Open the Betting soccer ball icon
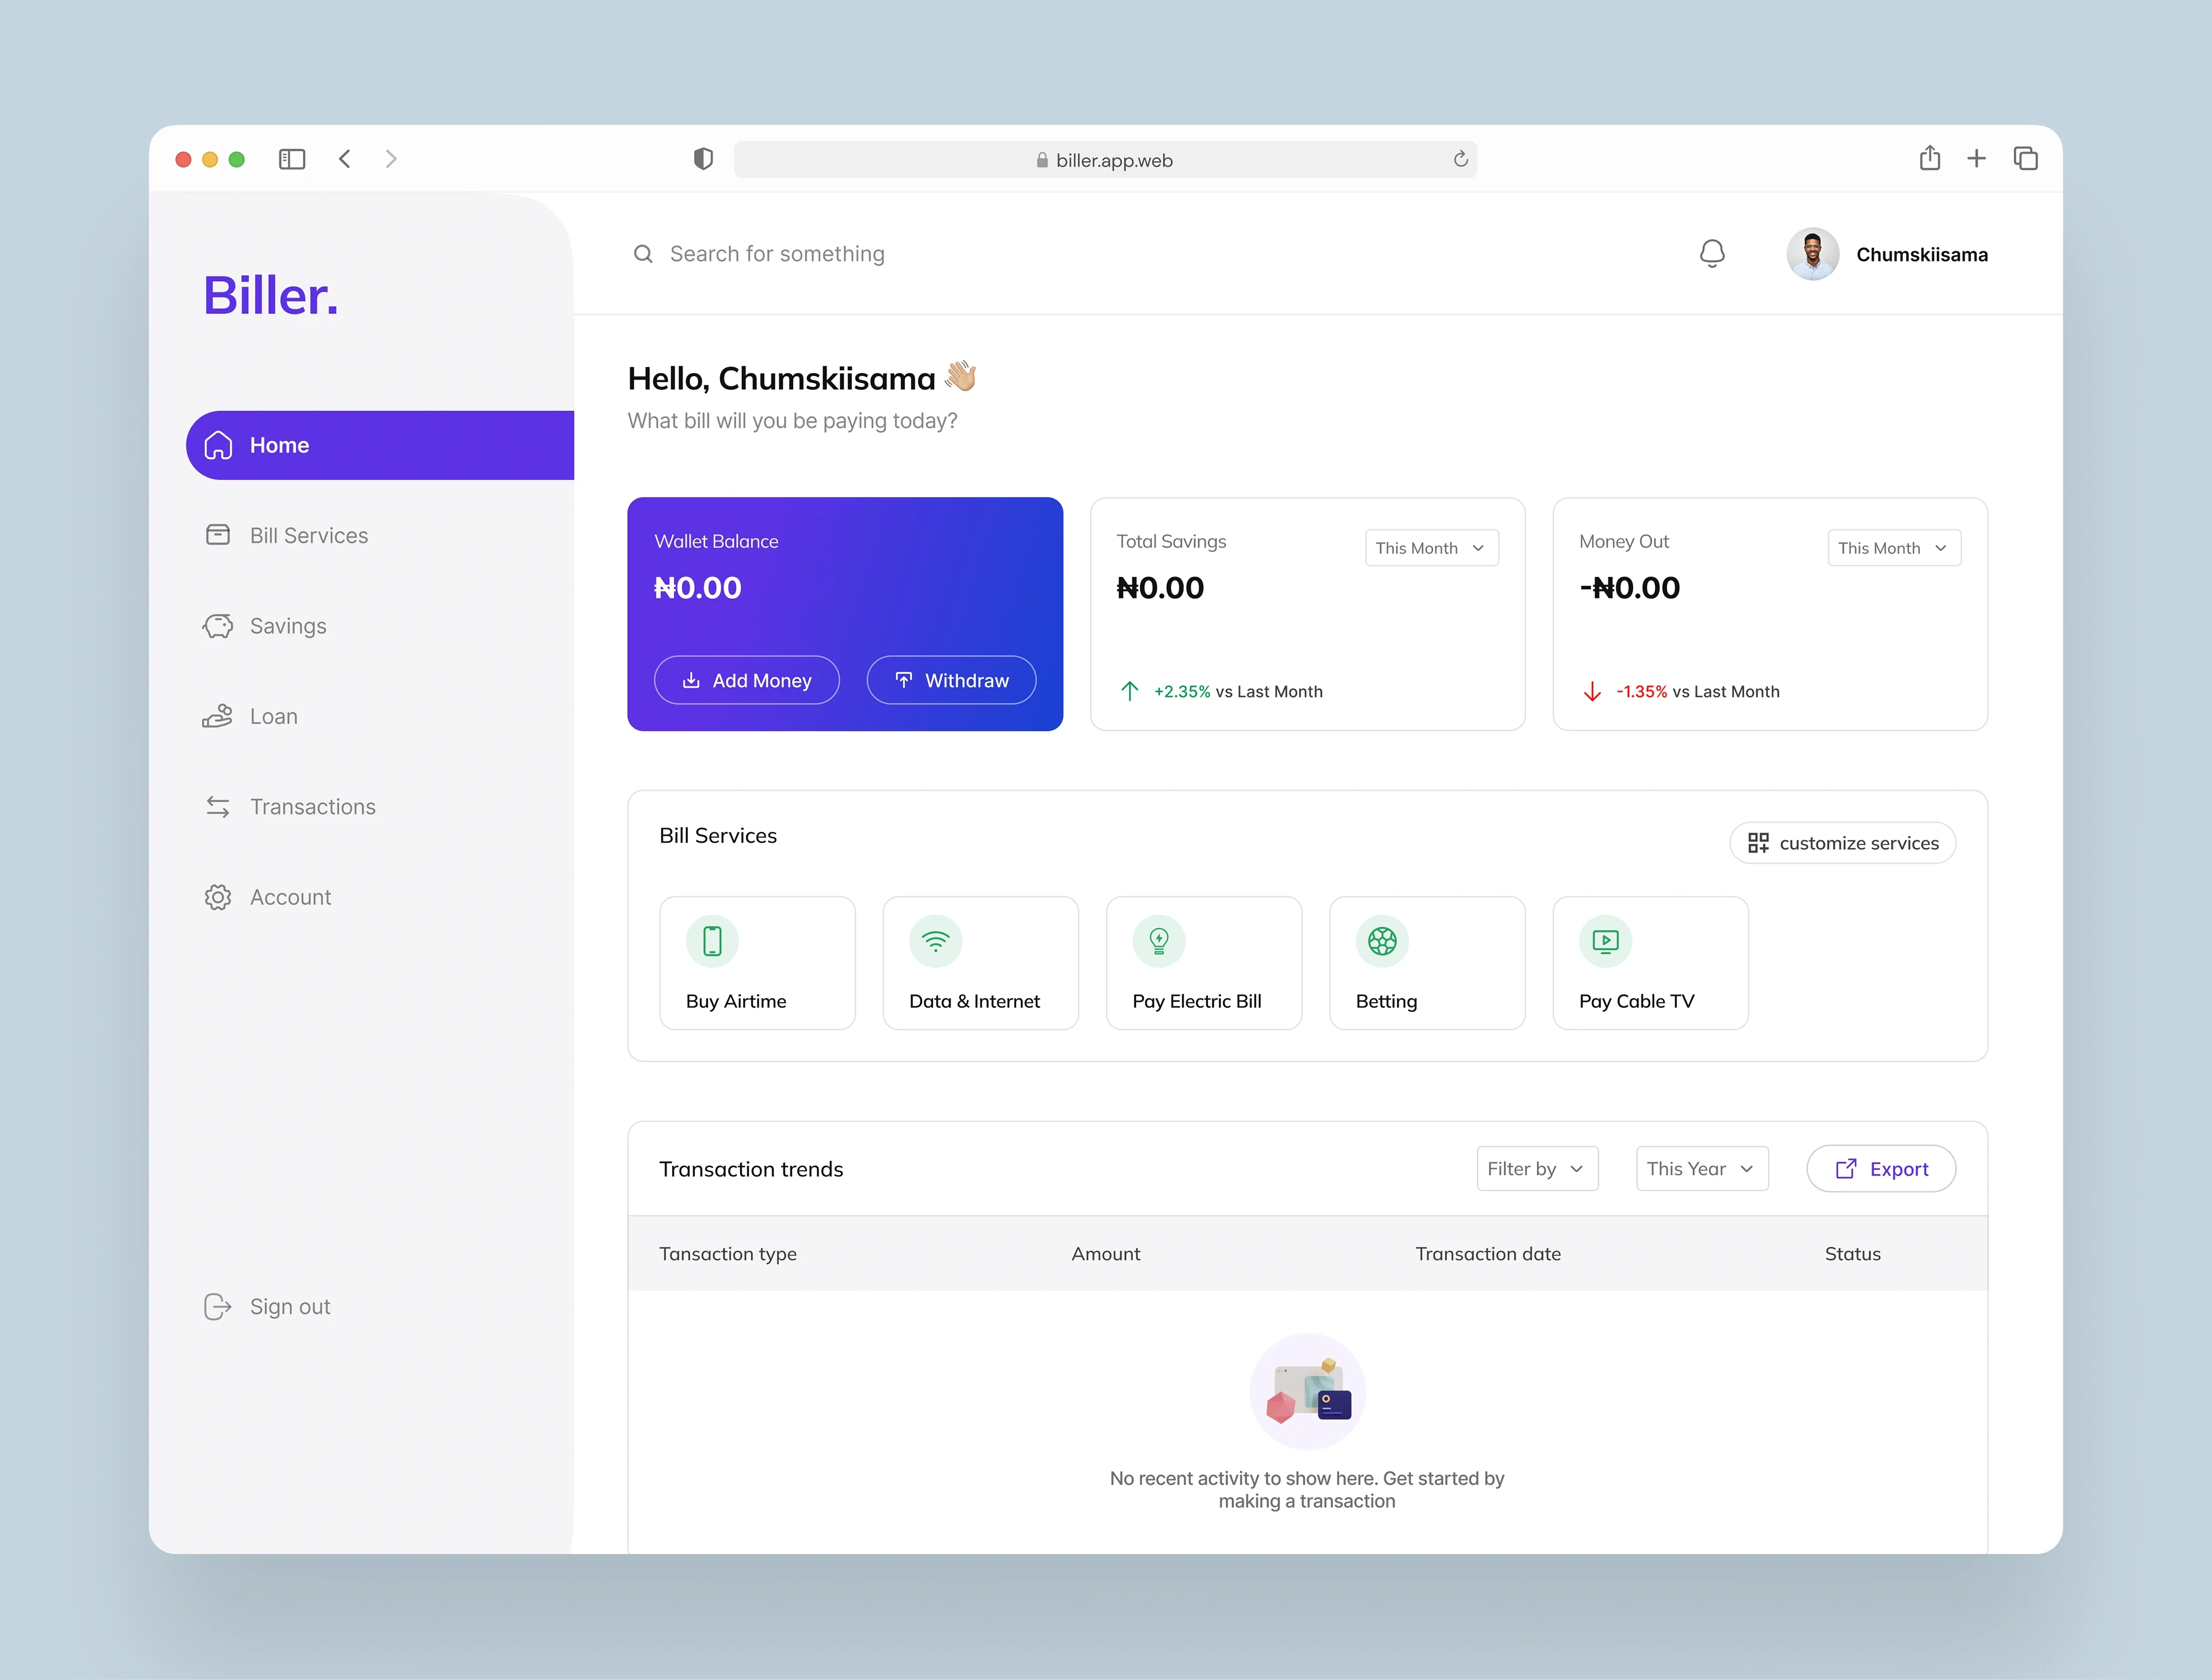The image size is (2212, 1679). (x=1381, y=941)
